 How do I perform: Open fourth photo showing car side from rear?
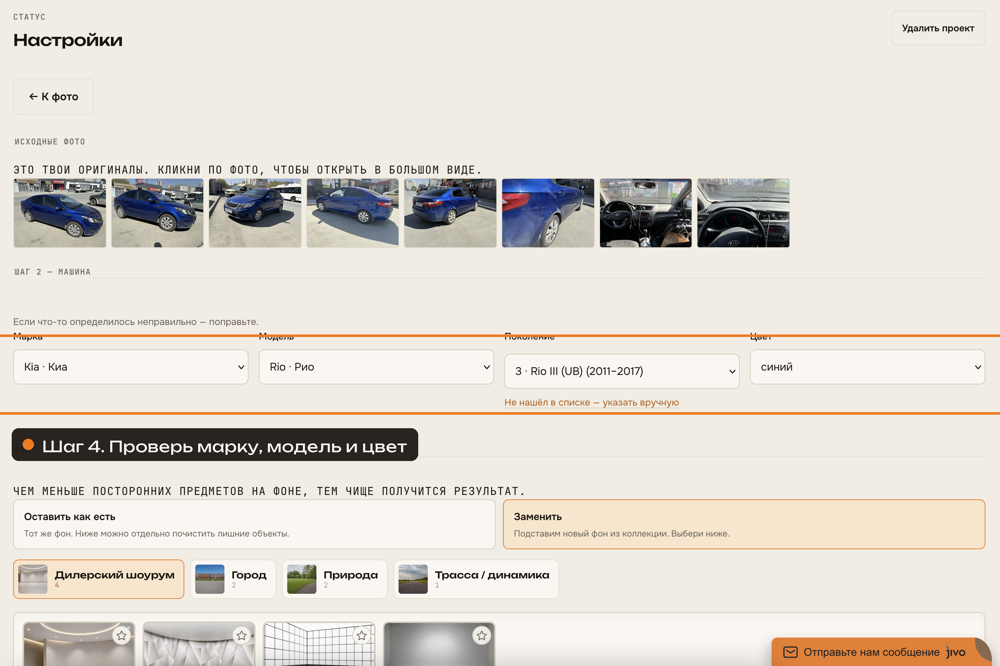tap(353, 213)
